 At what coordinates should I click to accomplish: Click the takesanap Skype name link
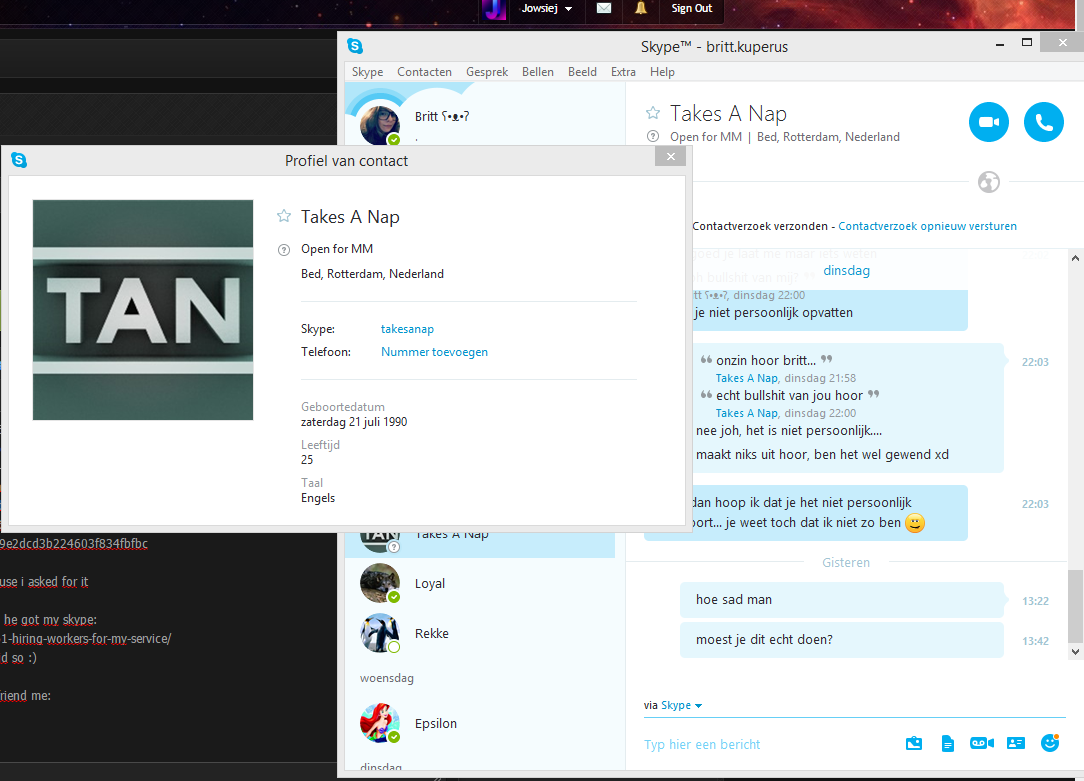[x=407, y=329]
